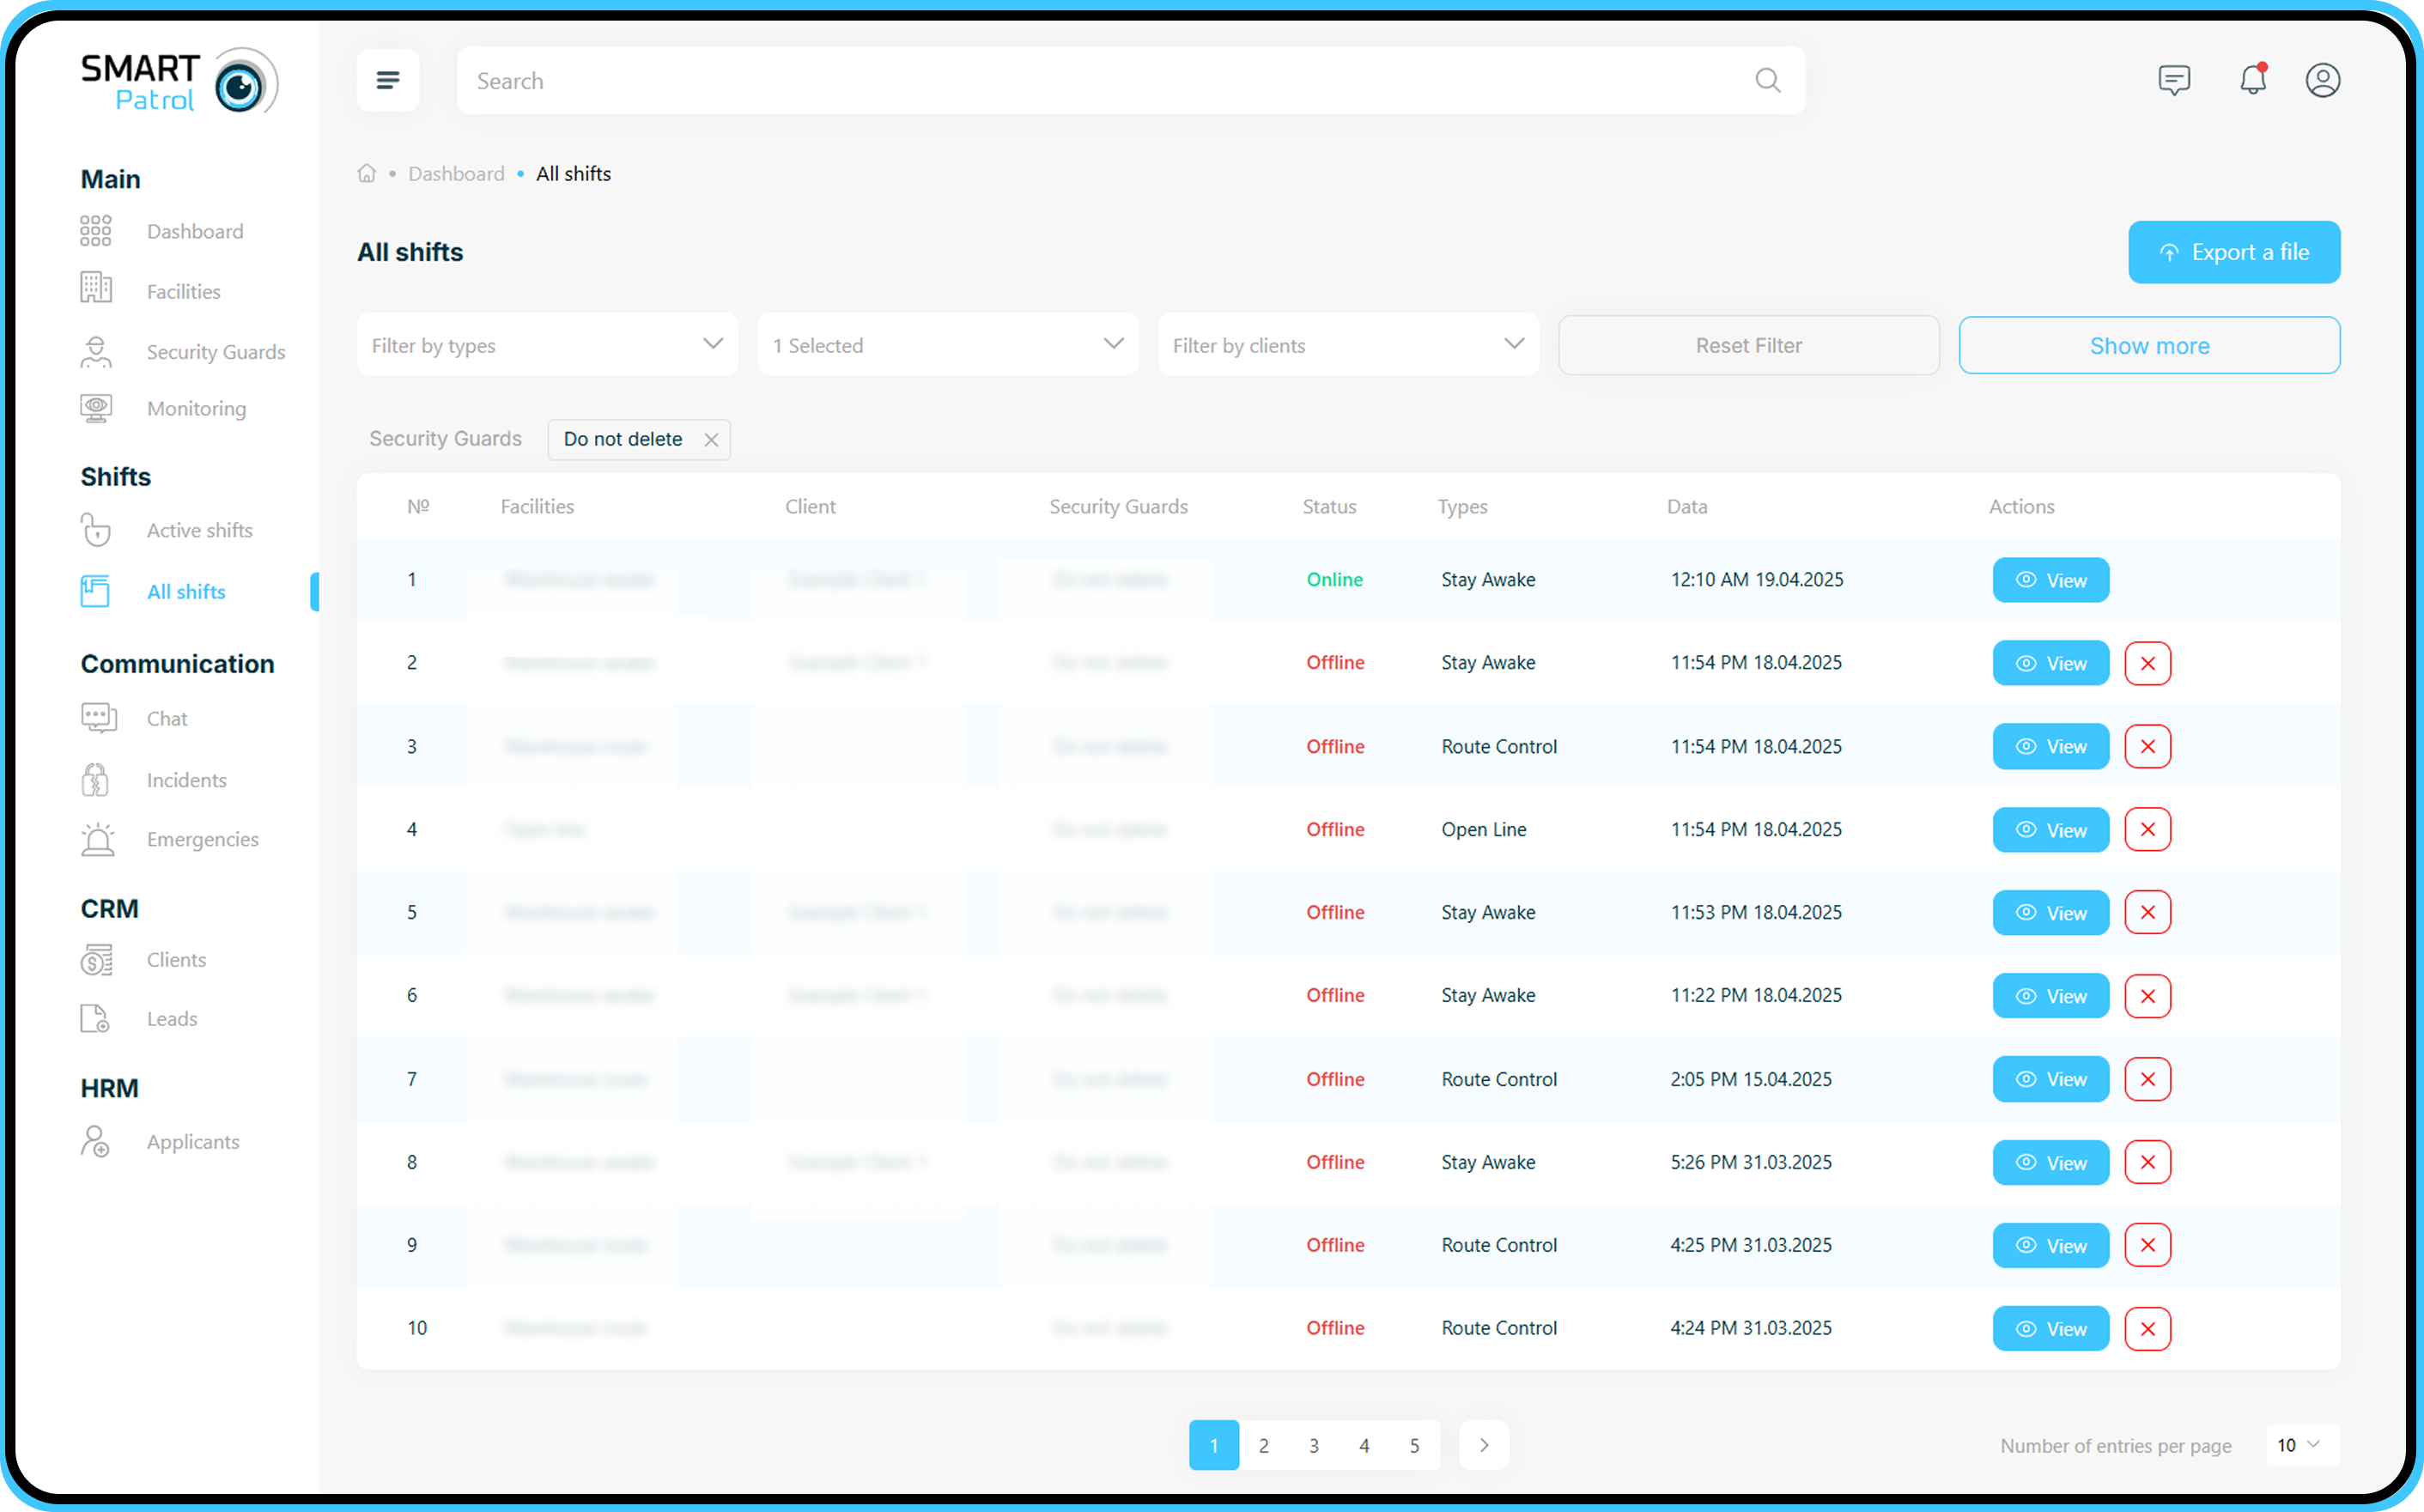Open the '1 Selected' guards dropdown
2424x1512 pixels.
[947, 345]
